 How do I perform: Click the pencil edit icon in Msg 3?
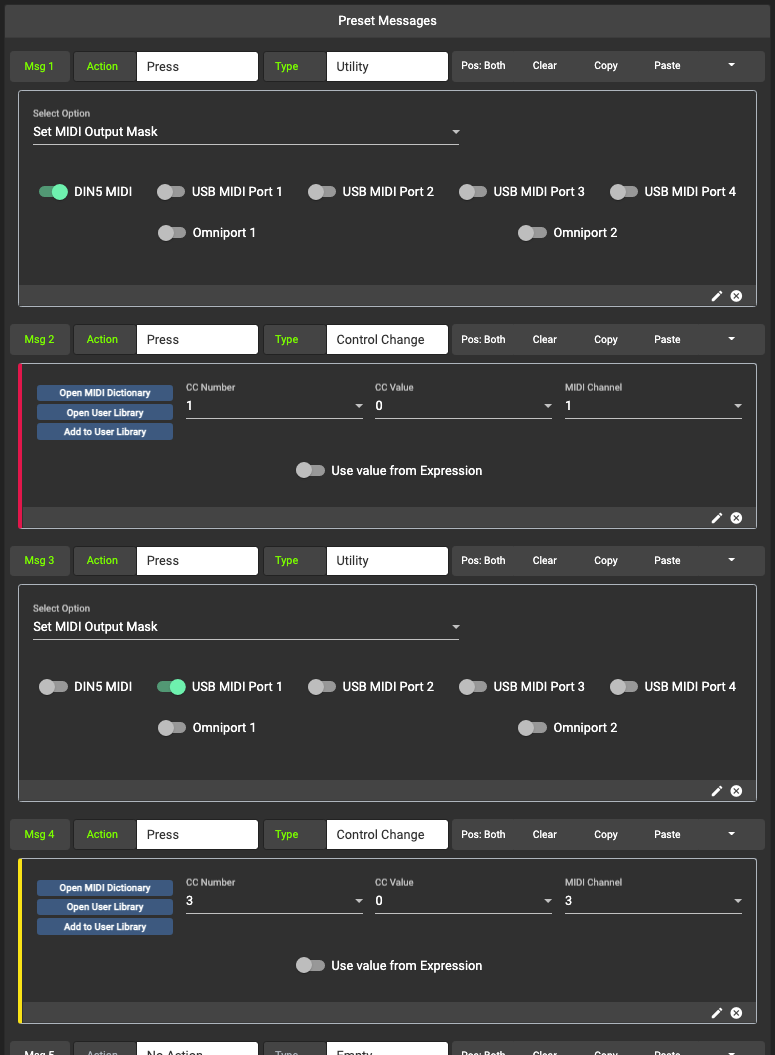[717, 791]
